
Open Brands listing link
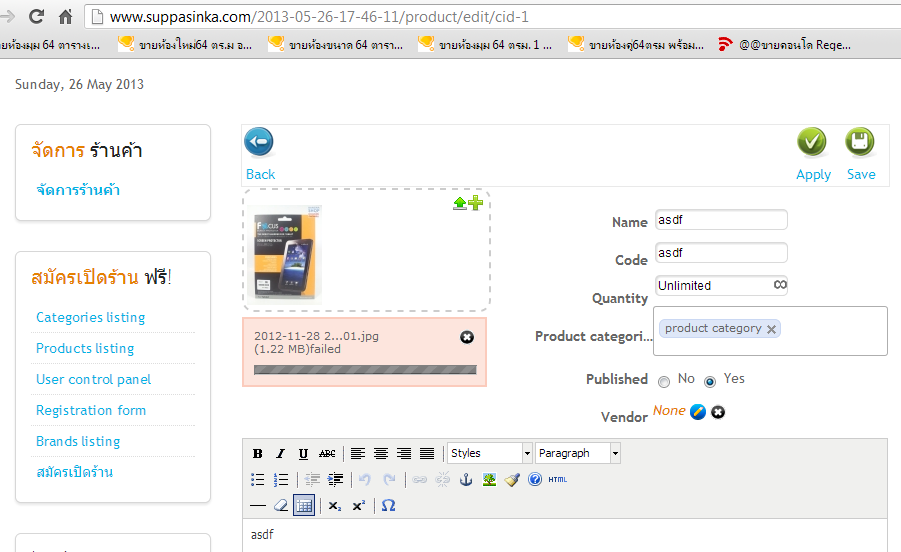click(x=78, y=441)
